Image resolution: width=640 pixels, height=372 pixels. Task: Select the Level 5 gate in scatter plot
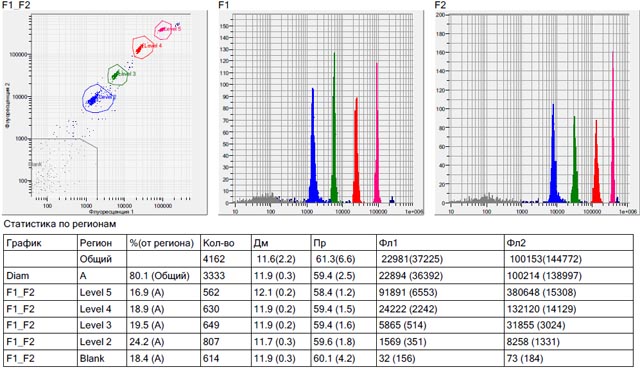coord(163,29)
